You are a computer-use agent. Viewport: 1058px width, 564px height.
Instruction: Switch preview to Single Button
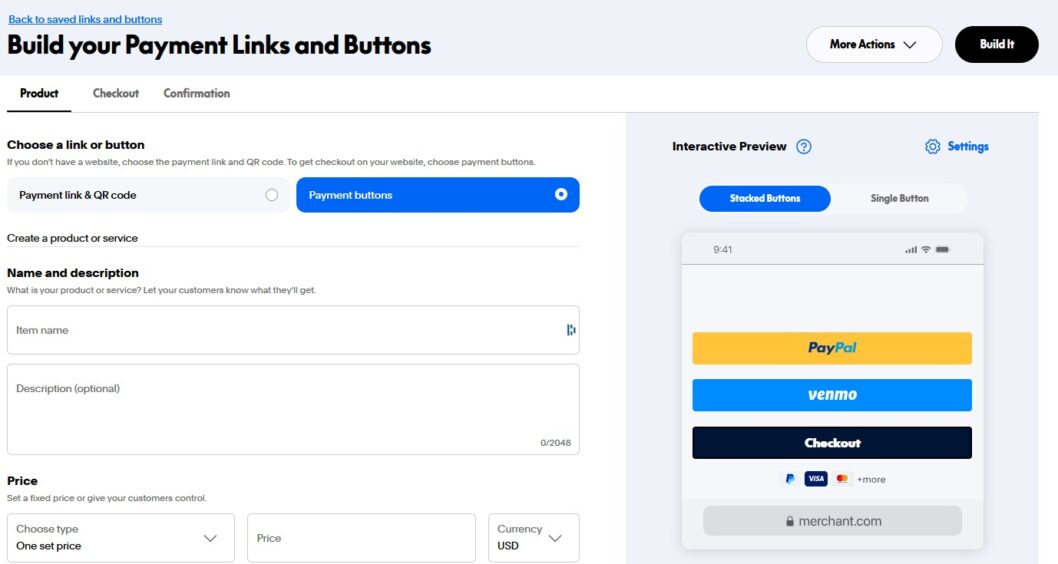pyautogui.click(x=899, y=198)
